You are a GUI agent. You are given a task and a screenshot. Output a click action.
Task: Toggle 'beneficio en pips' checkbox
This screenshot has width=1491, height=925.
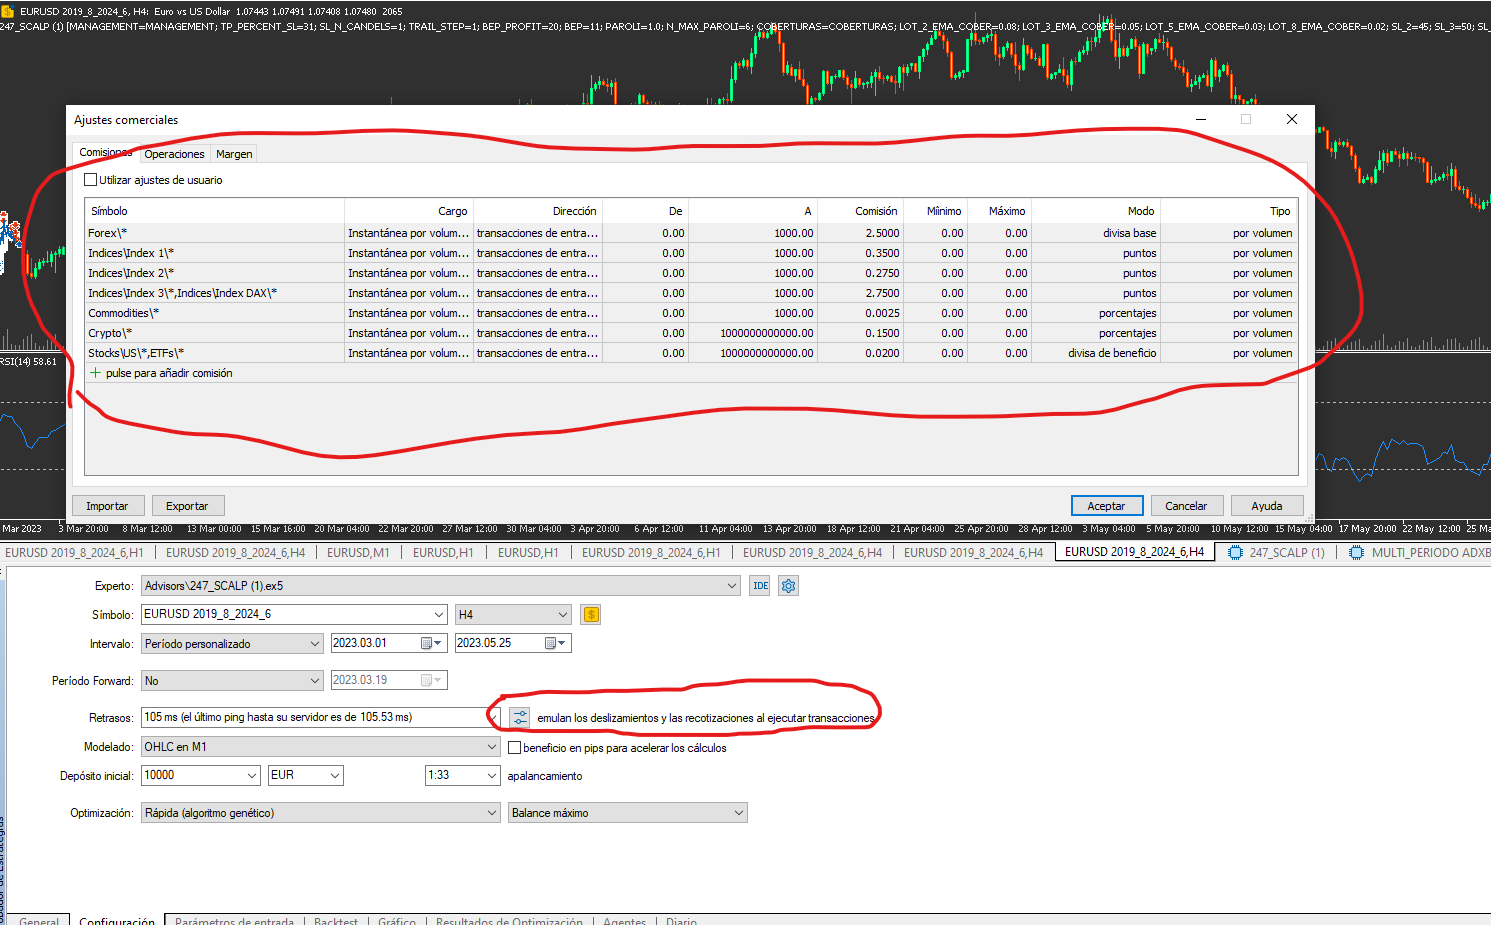tap(515, 748)
